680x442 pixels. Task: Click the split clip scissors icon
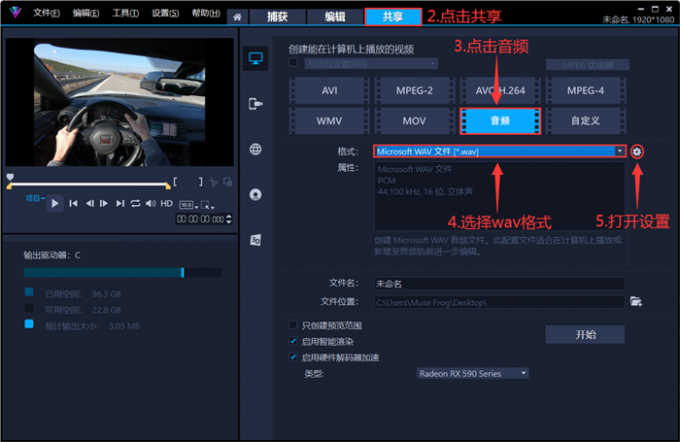coord(213,182)
